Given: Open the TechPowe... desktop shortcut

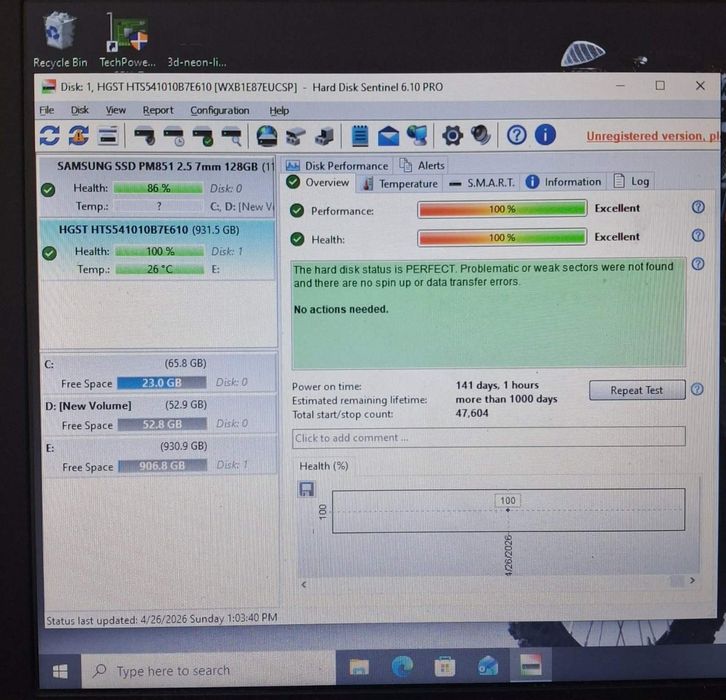Looking at the screenshot, I should (x=127, y=40).
